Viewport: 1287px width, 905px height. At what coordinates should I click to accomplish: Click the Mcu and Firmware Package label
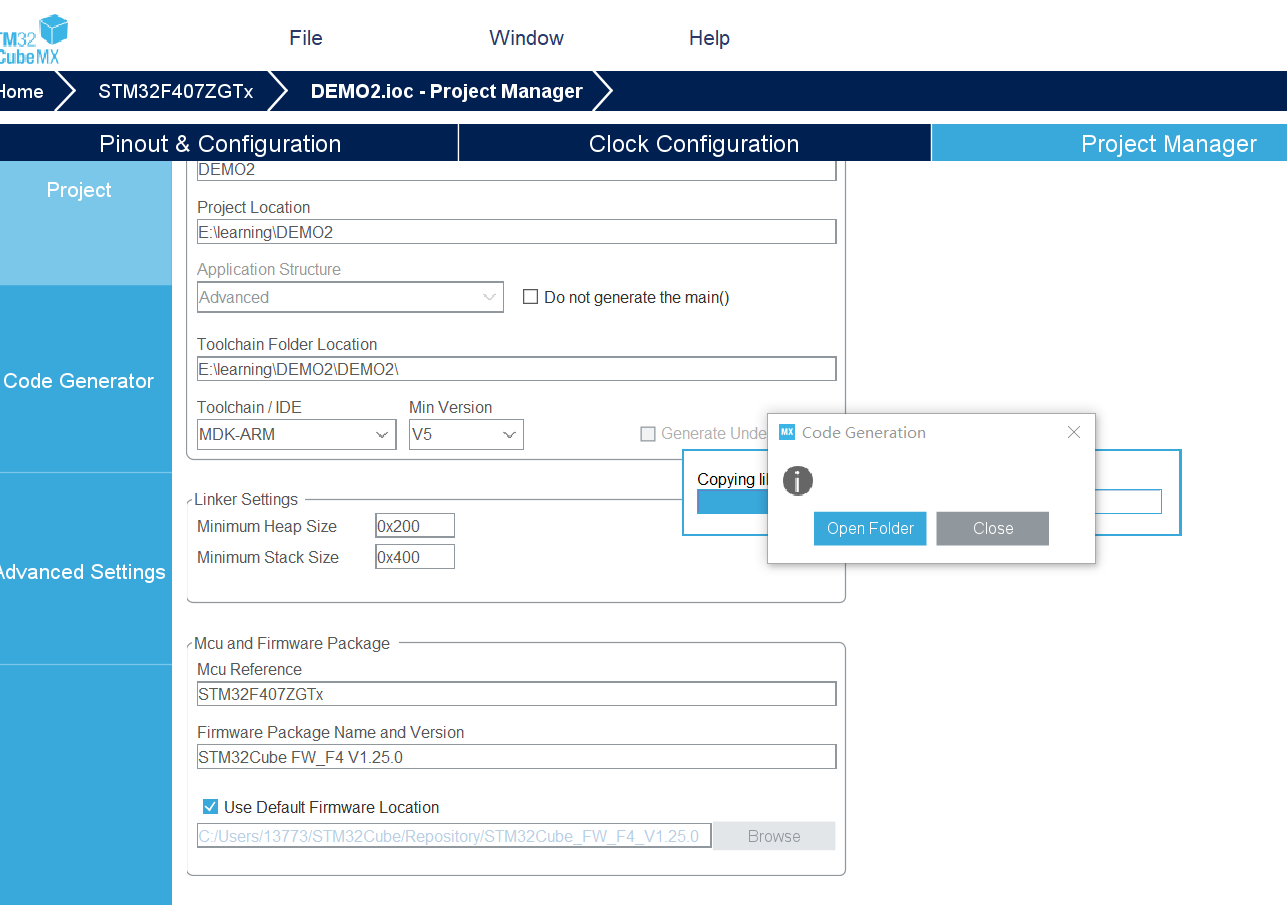(x=292, y=643)
